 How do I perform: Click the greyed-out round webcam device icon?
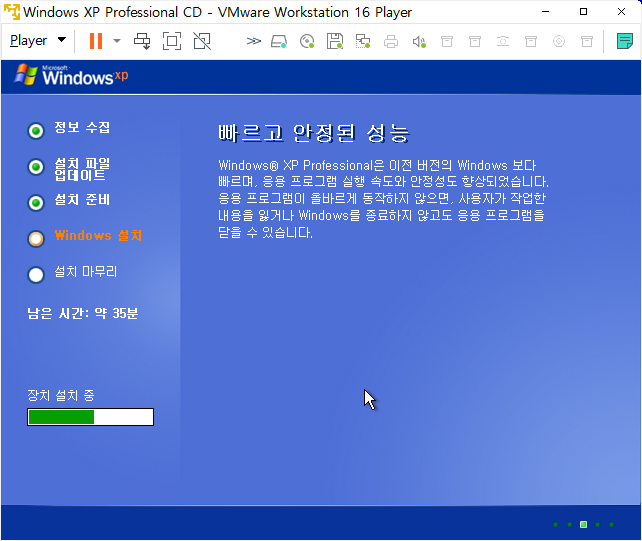point(559,41)
